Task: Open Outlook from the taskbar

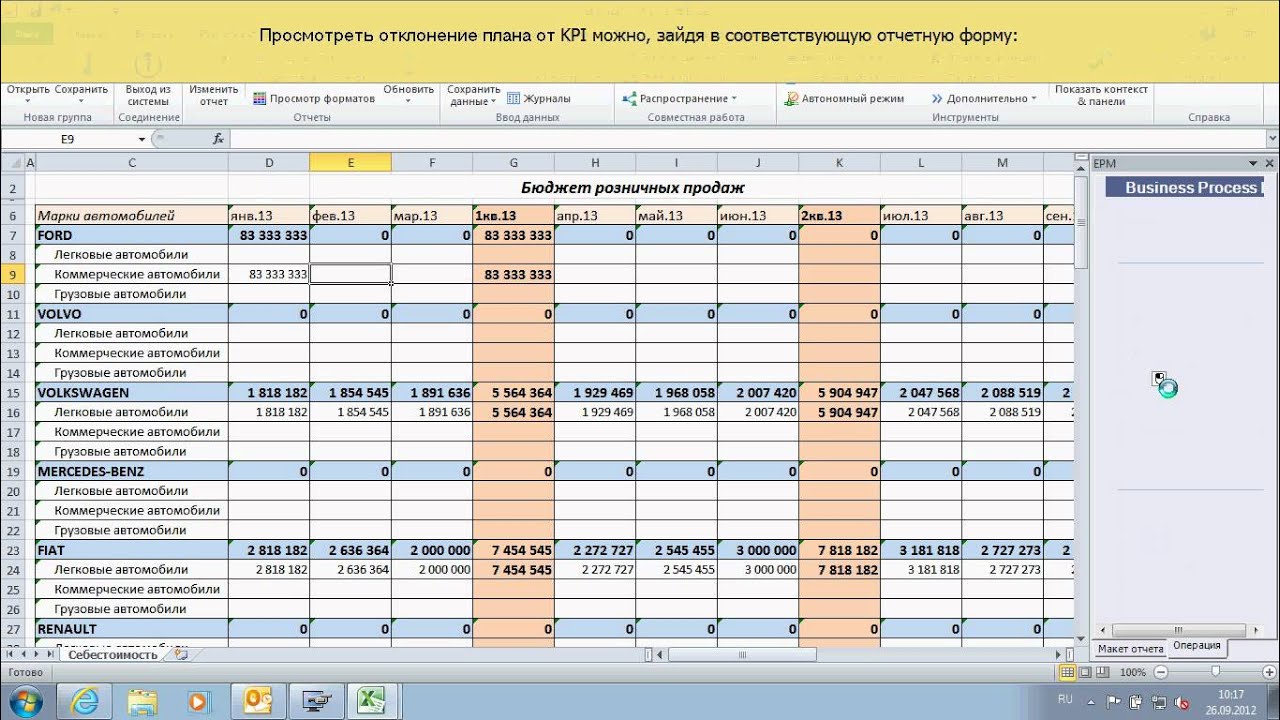Action: pos(258,701)
